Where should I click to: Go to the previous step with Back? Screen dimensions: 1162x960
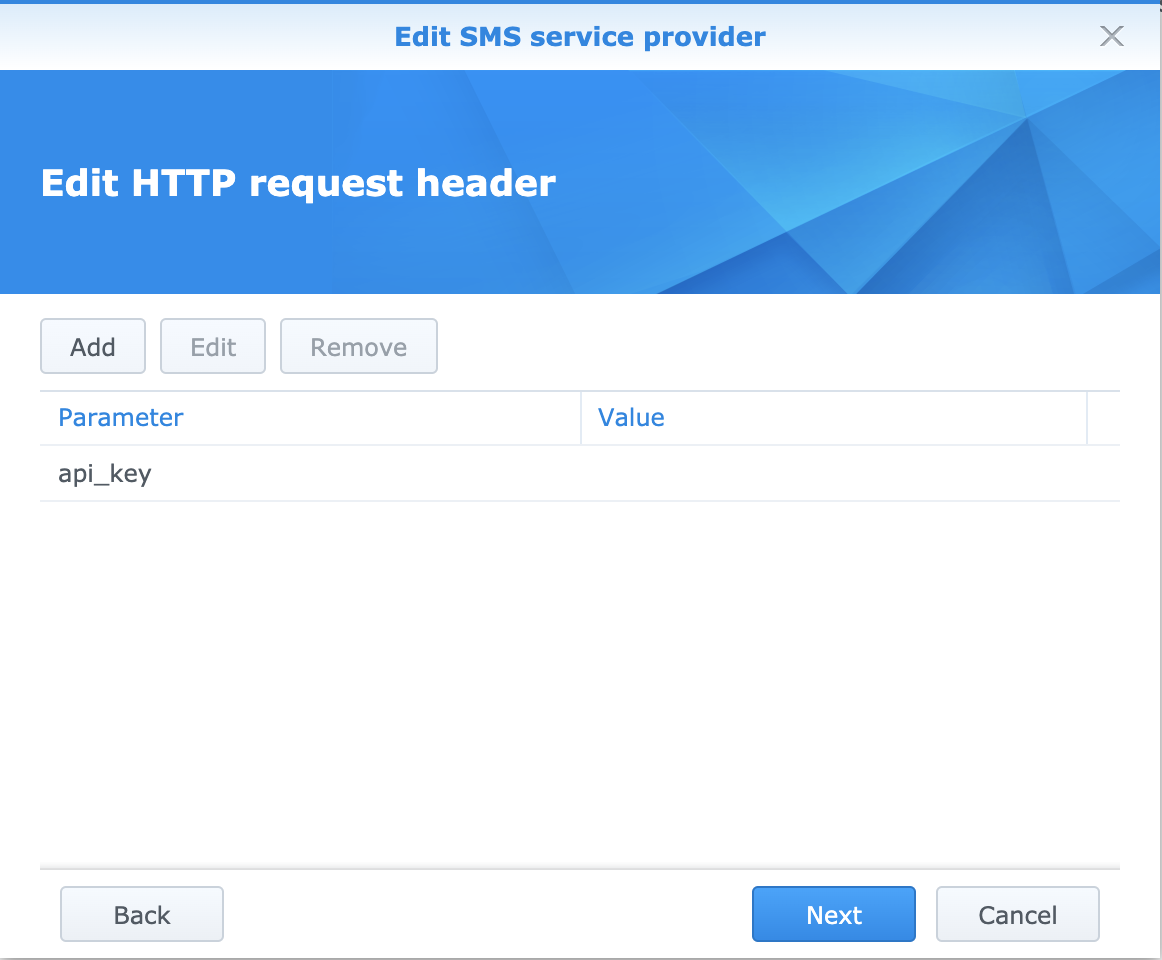142,914
